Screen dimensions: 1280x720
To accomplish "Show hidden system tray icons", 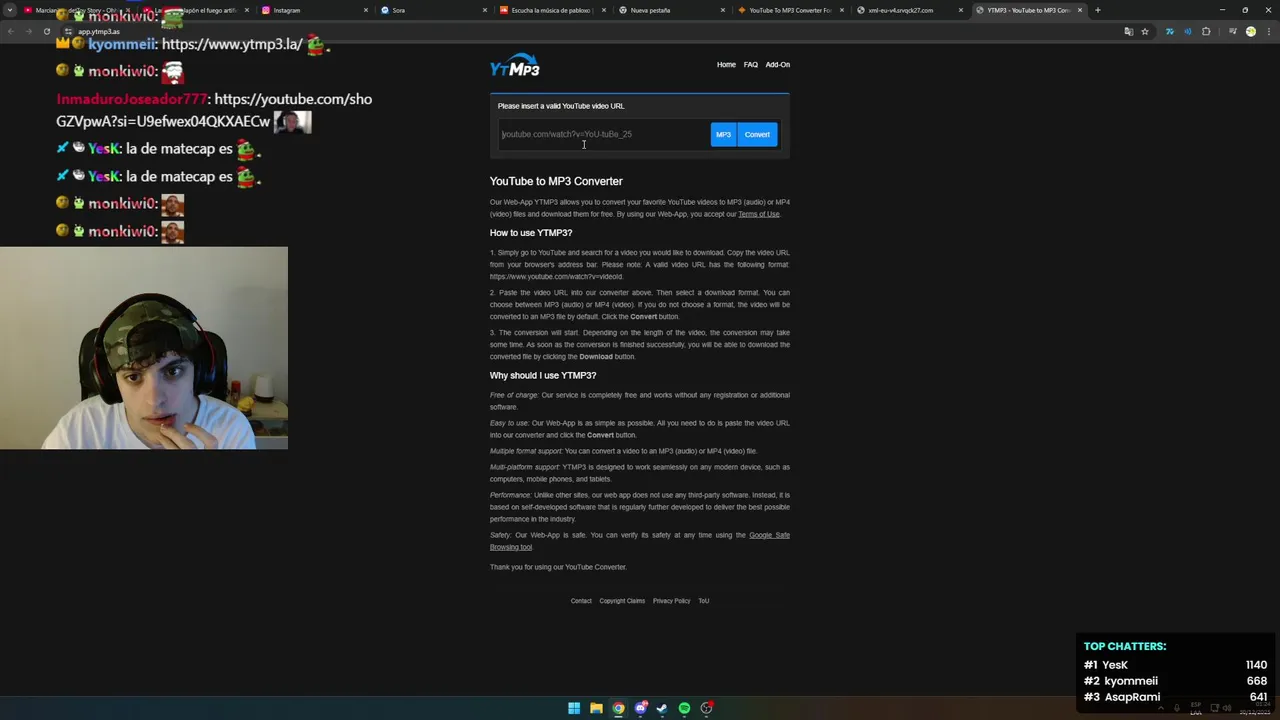I will tap(1161, 708).
